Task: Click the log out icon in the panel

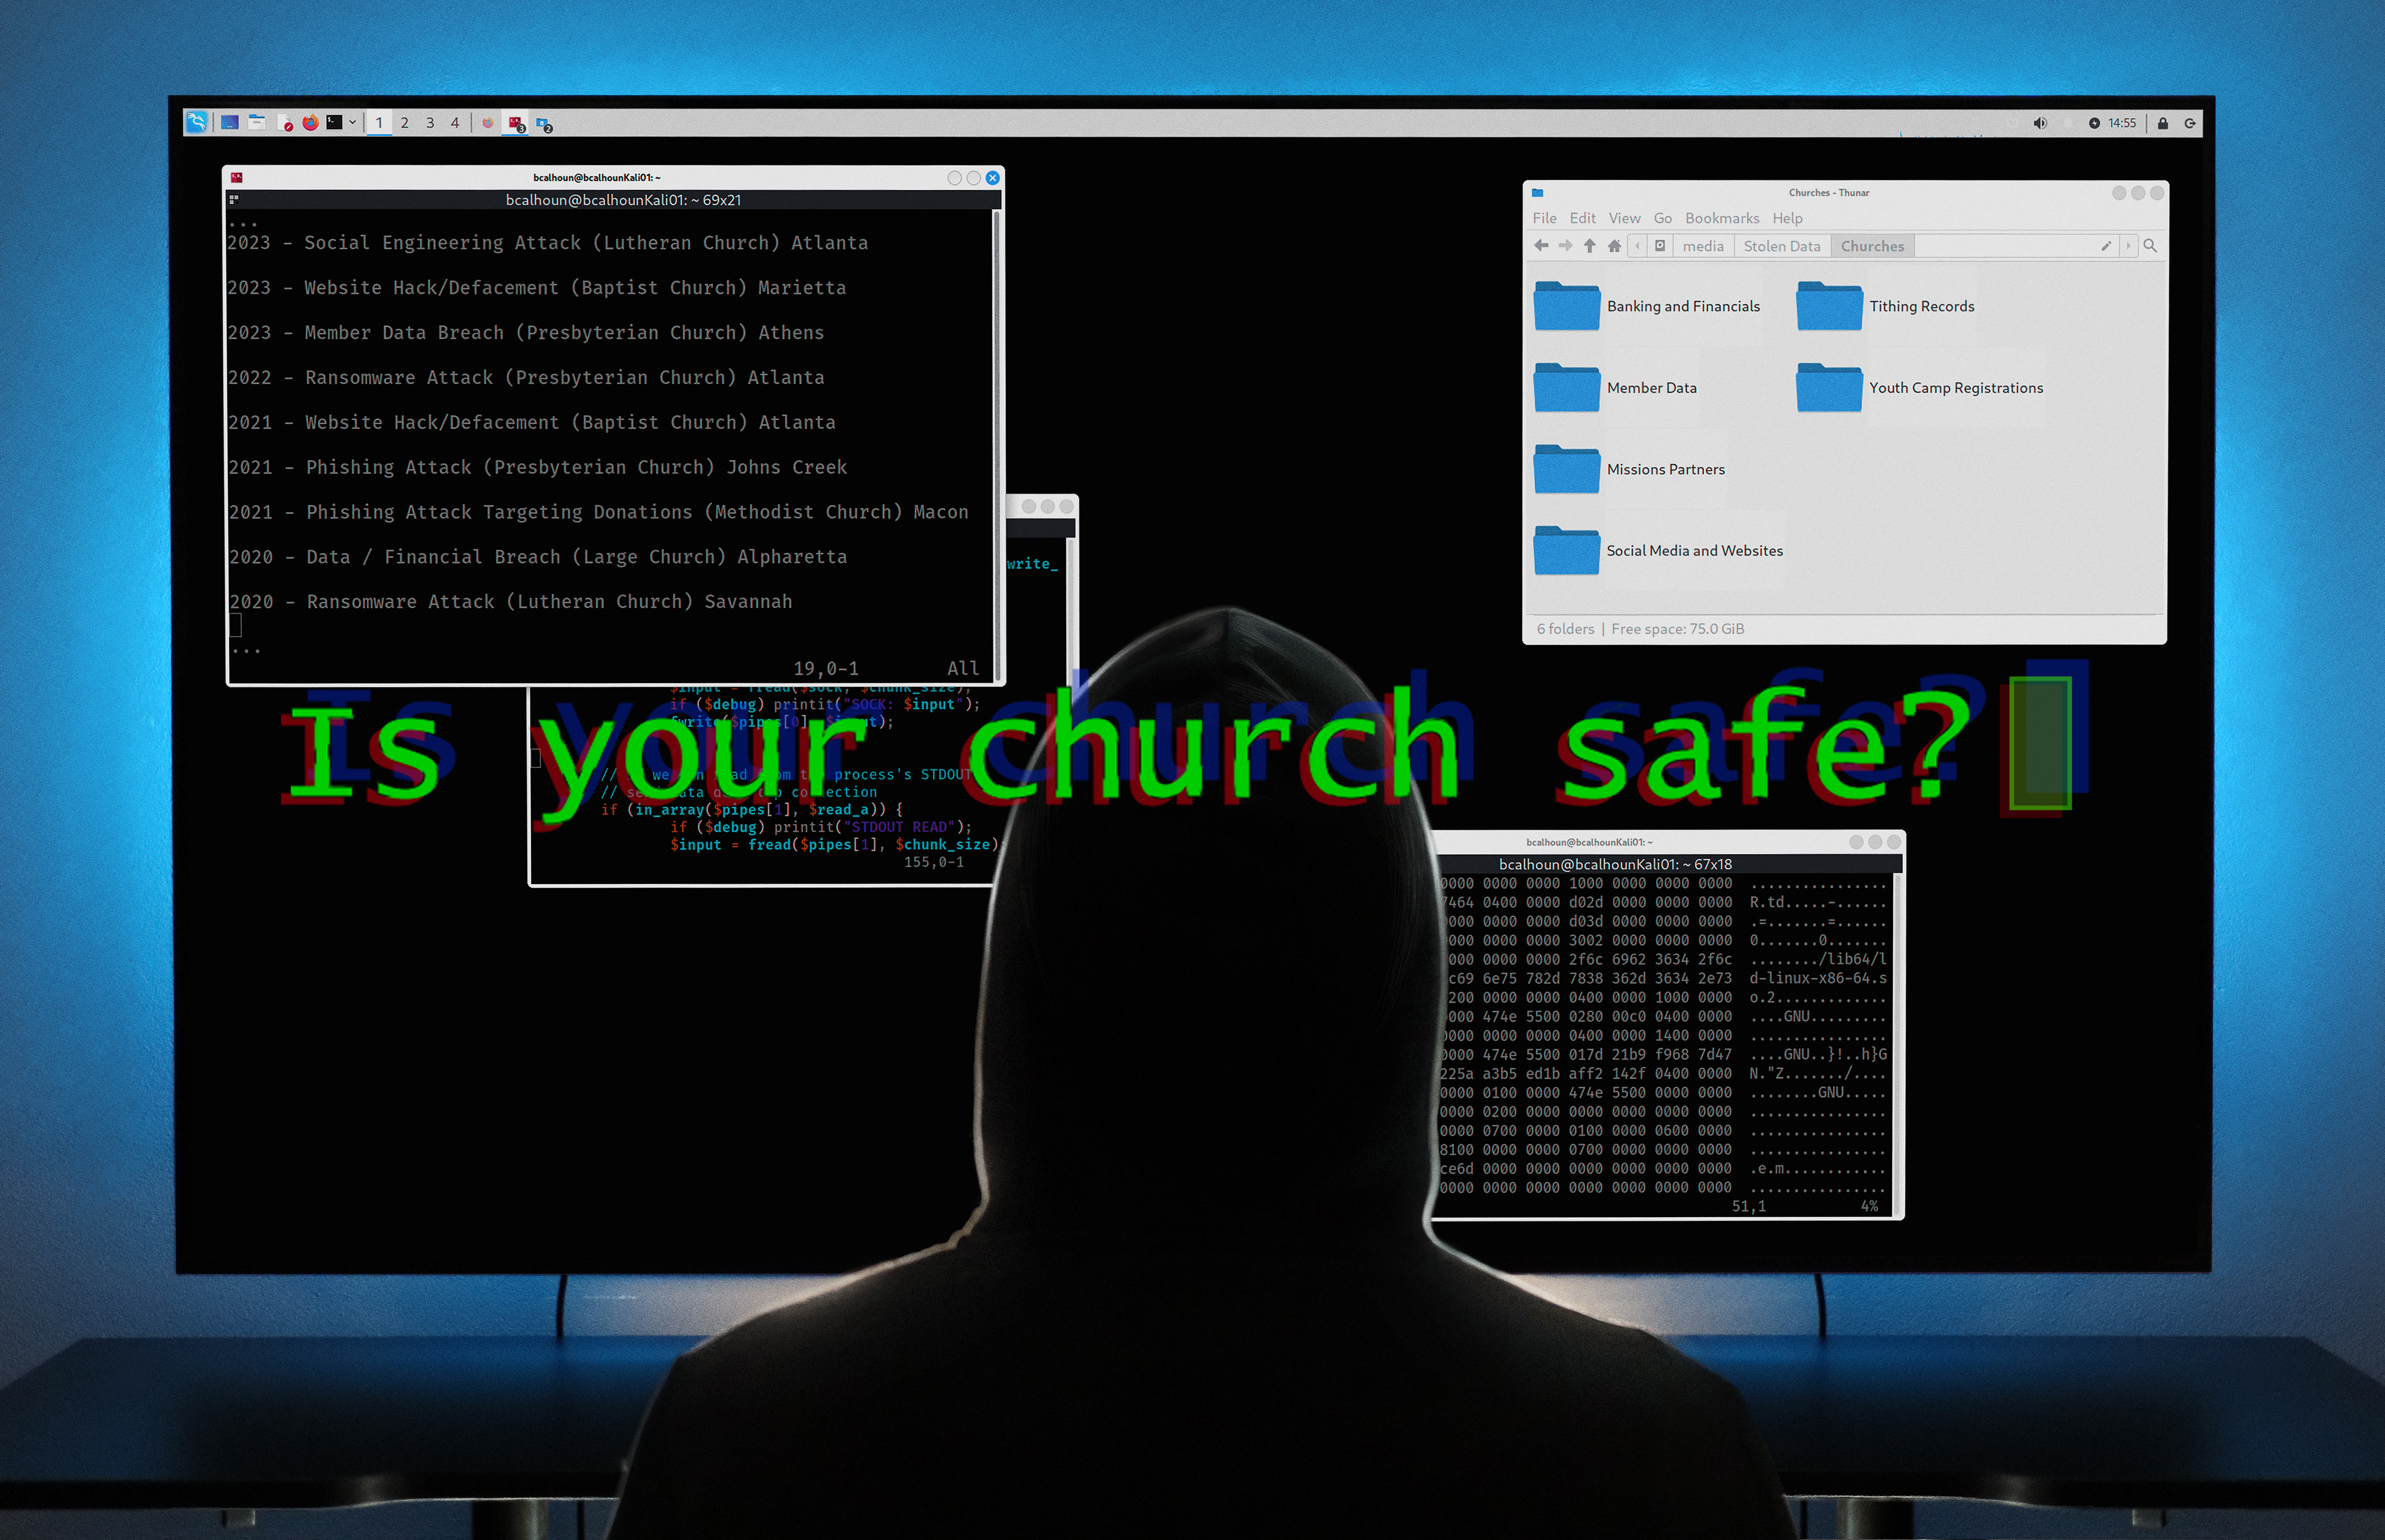Action: [2190, 123]
